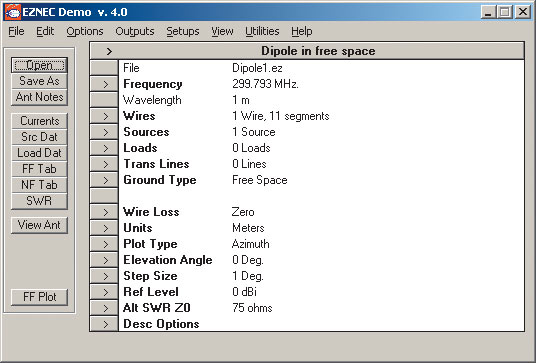Click the 'Desc Options' label
Image resolution: width=536 pixels, height=363 pixels.
(161, 324)
